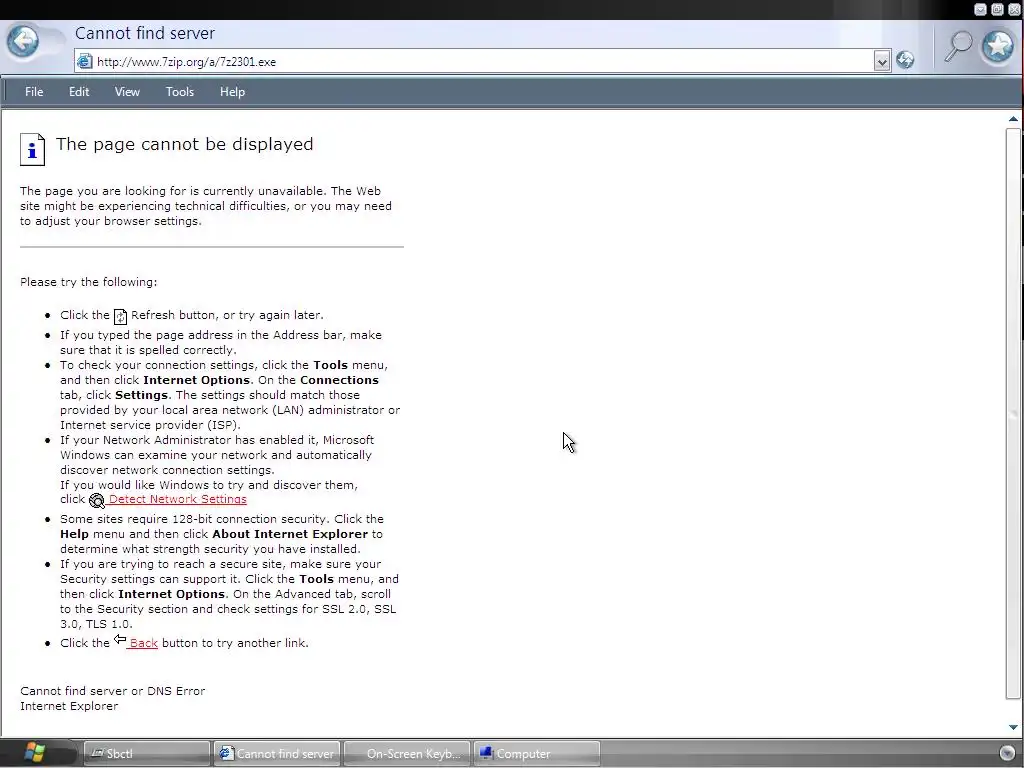Click the URL address field

(x=483, y=61)
